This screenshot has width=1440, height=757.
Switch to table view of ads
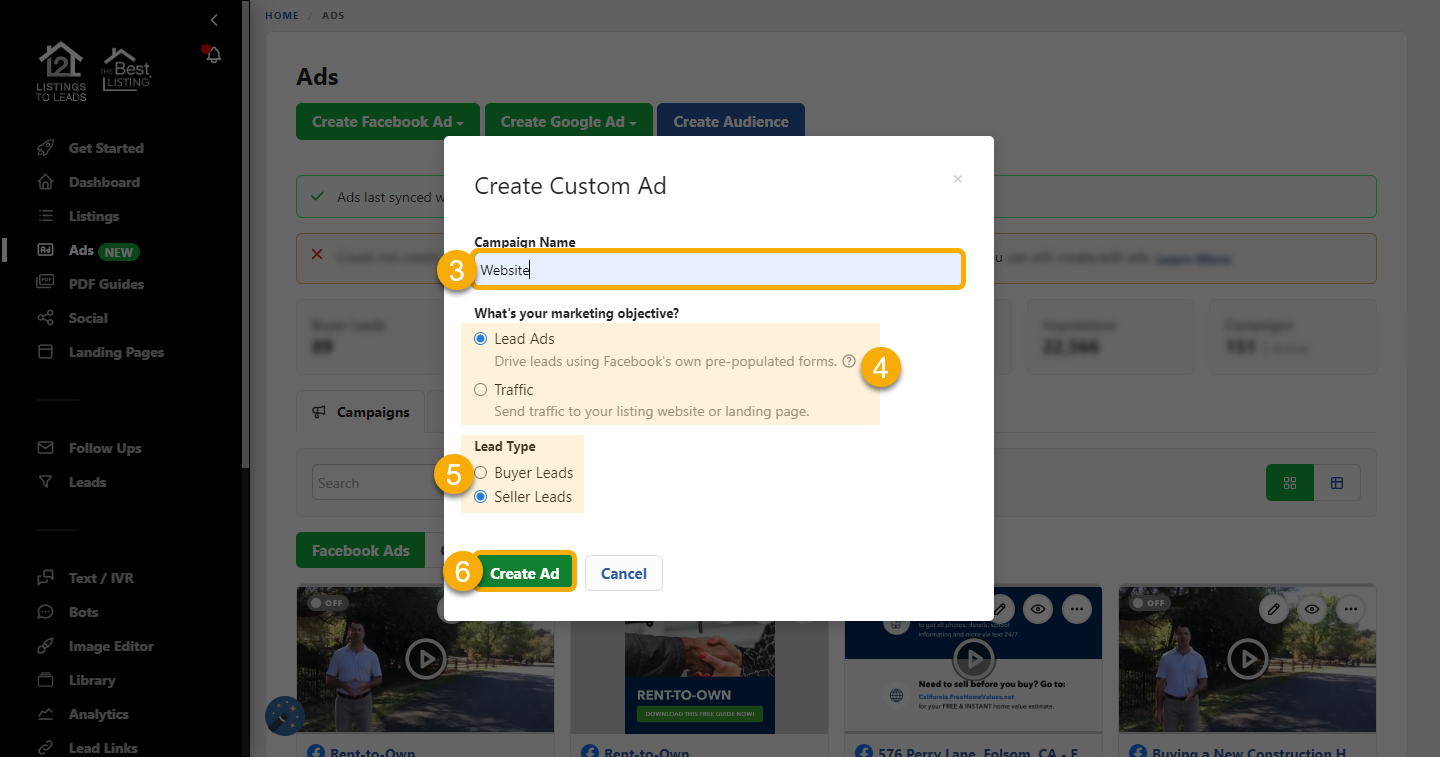pyautogui.click(x=1337, y=482)
